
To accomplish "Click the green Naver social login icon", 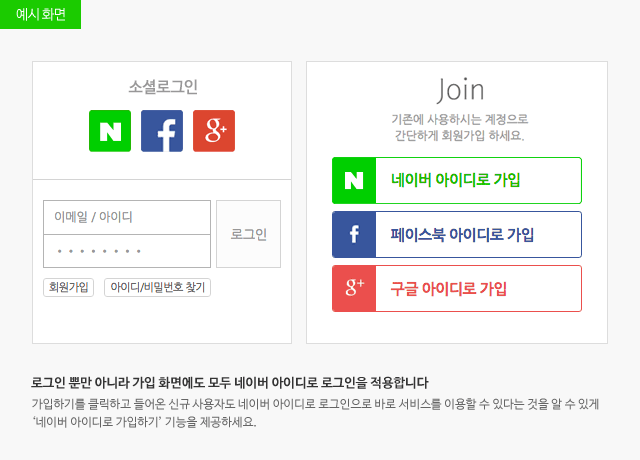I will [x=110, y=131].
